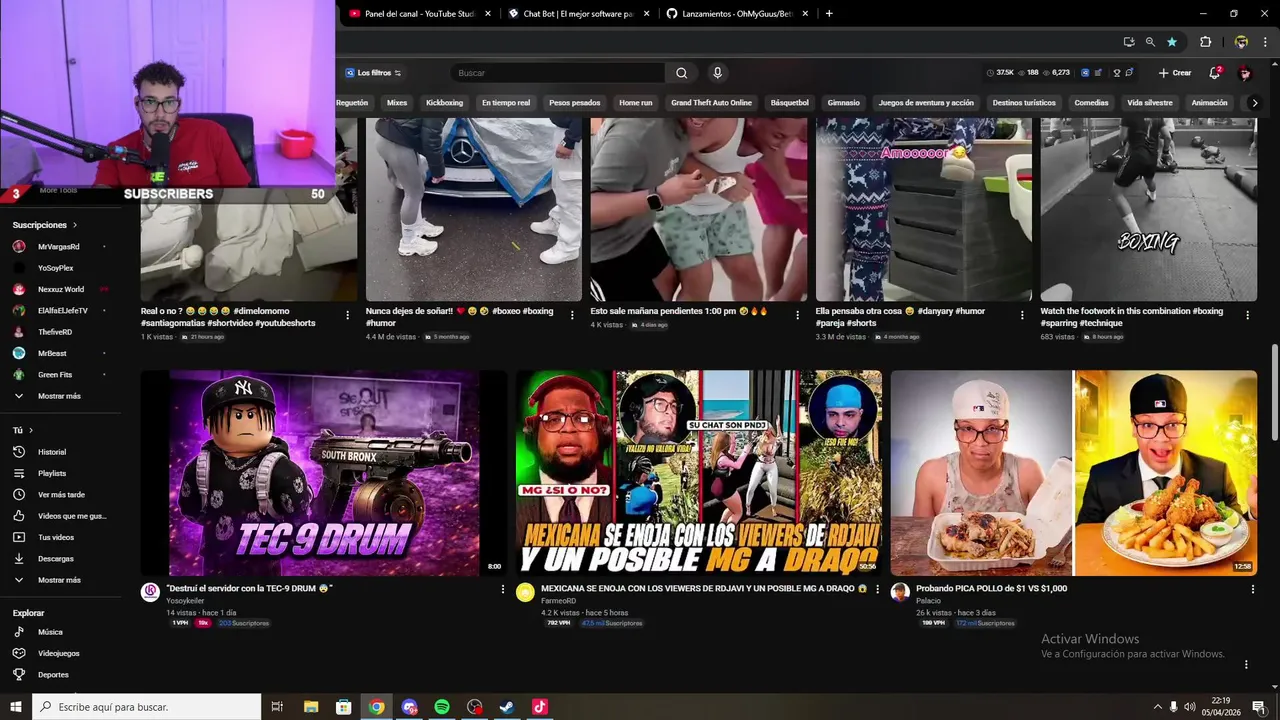The width and height of the screenshot is (1280, 720).
Task: Select the Básquetbol filter chip
Action: tap(789, 103)
